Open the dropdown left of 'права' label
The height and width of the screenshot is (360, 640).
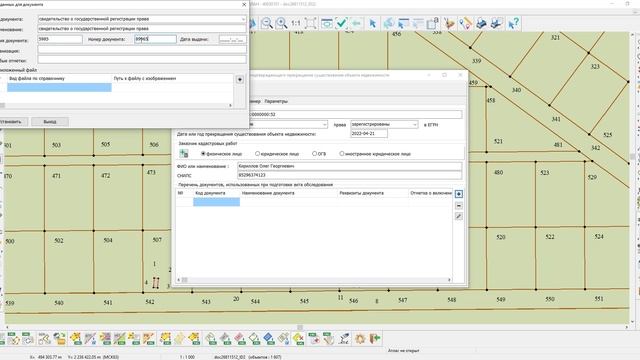(324, 124)
